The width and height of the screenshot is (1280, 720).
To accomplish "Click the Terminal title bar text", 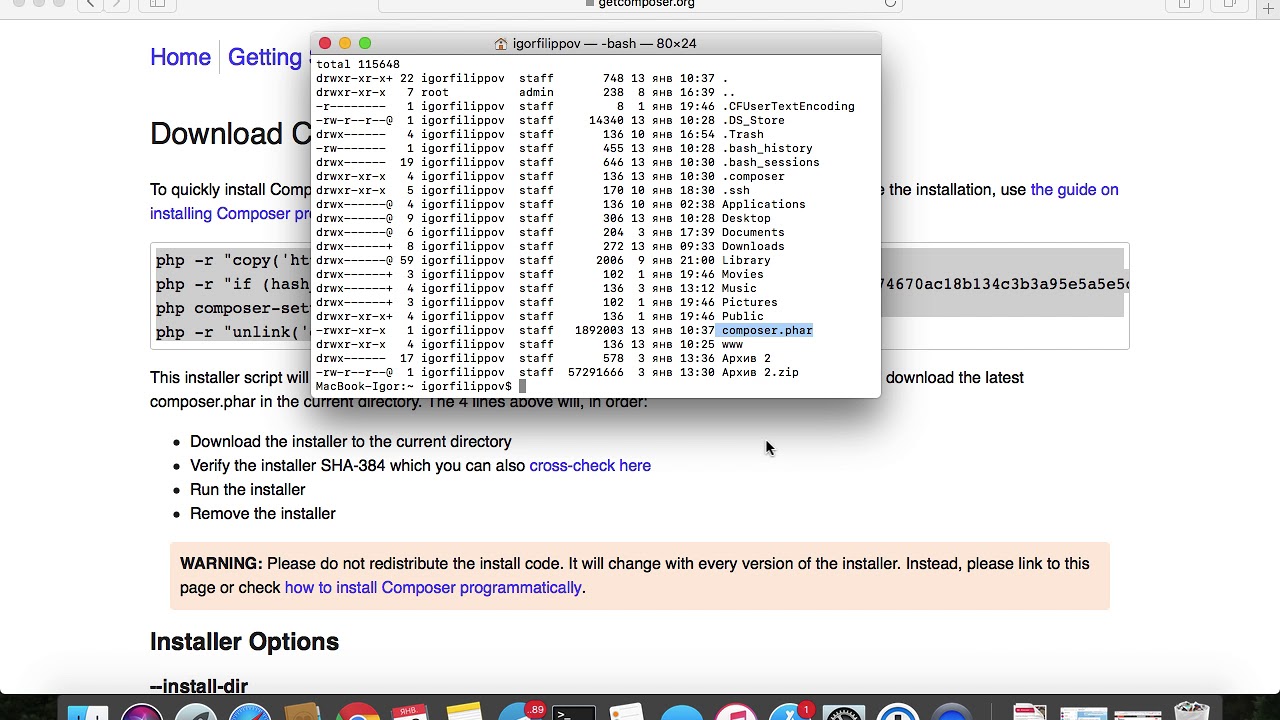I will click(x=604, y=44).
